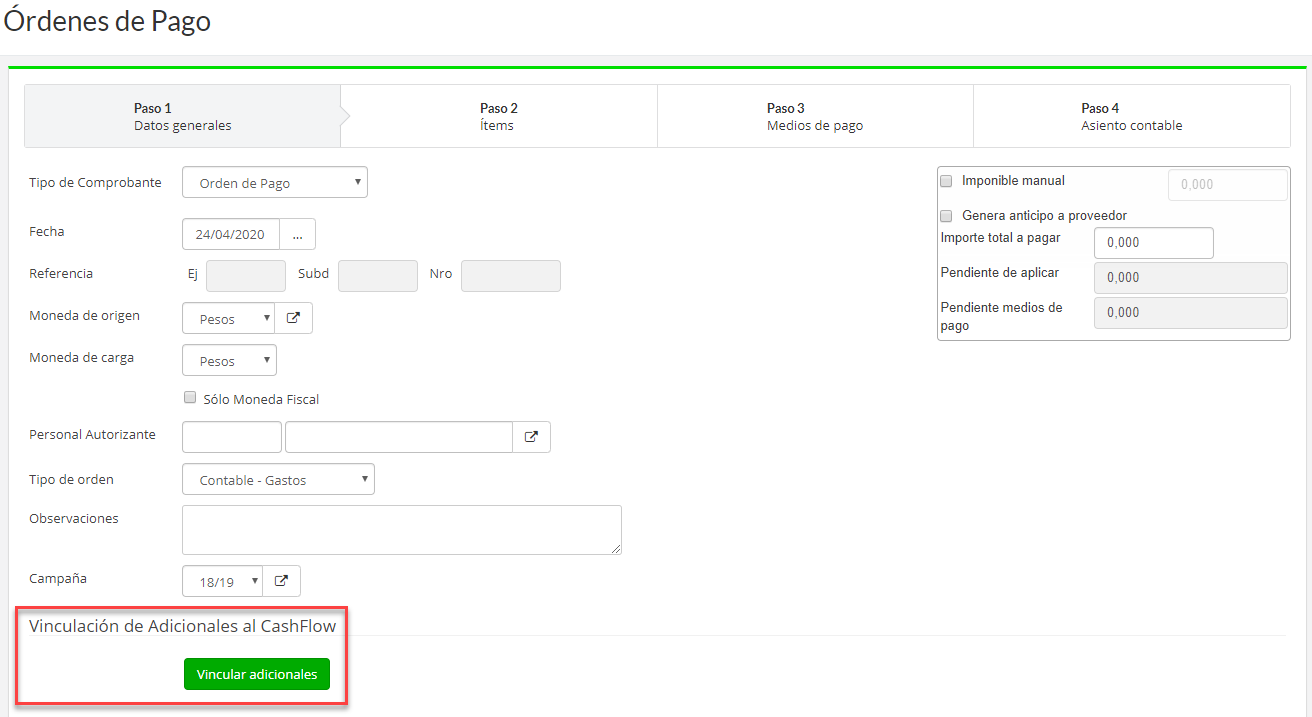This screenshot has width=1312, height=717.
Task: Focus the Importe total a pagar field
Action: 1154,243
